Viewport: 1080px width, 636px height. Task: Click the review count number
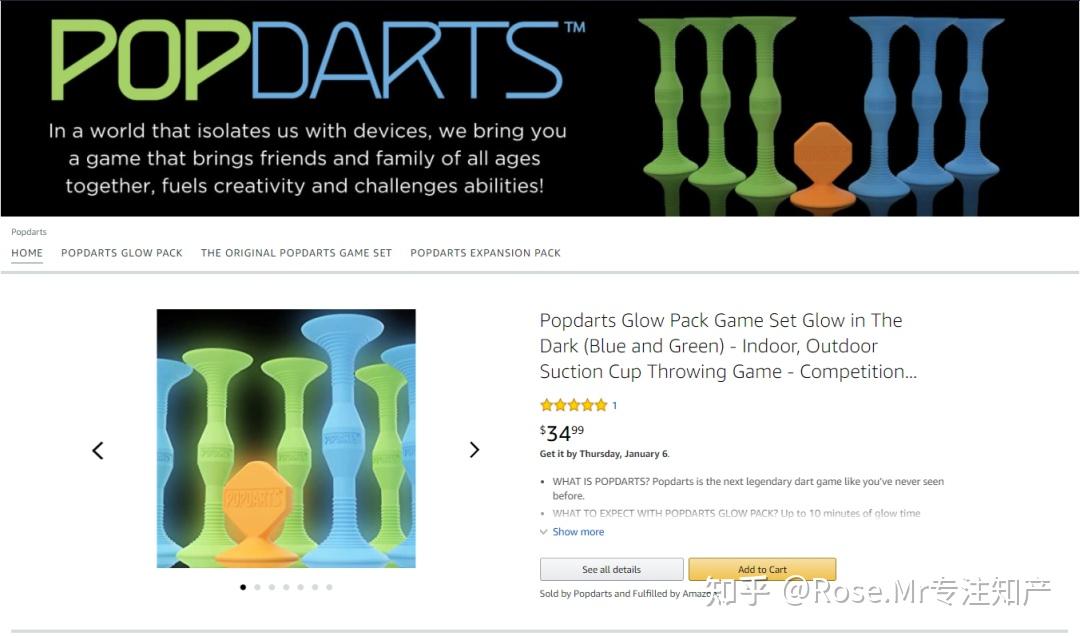pos(614,405)
